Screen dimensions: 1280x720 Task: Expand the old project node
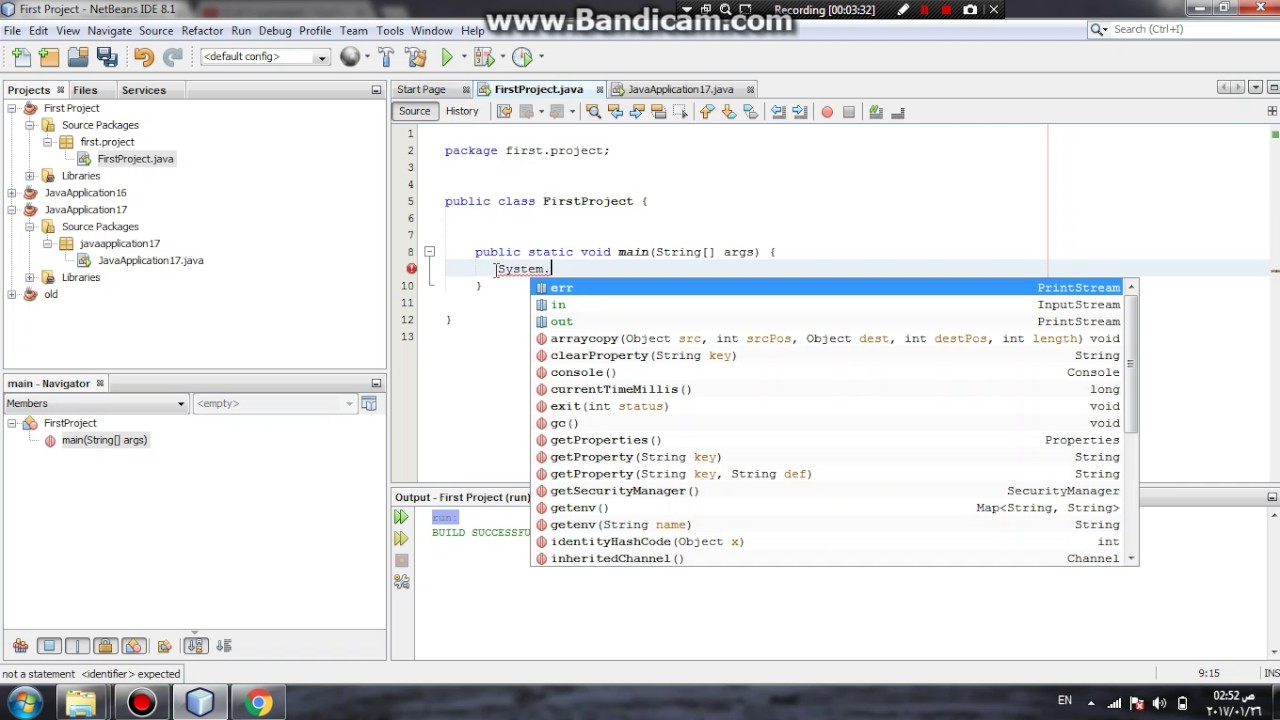pyautogui.click(x=12, y=295)
